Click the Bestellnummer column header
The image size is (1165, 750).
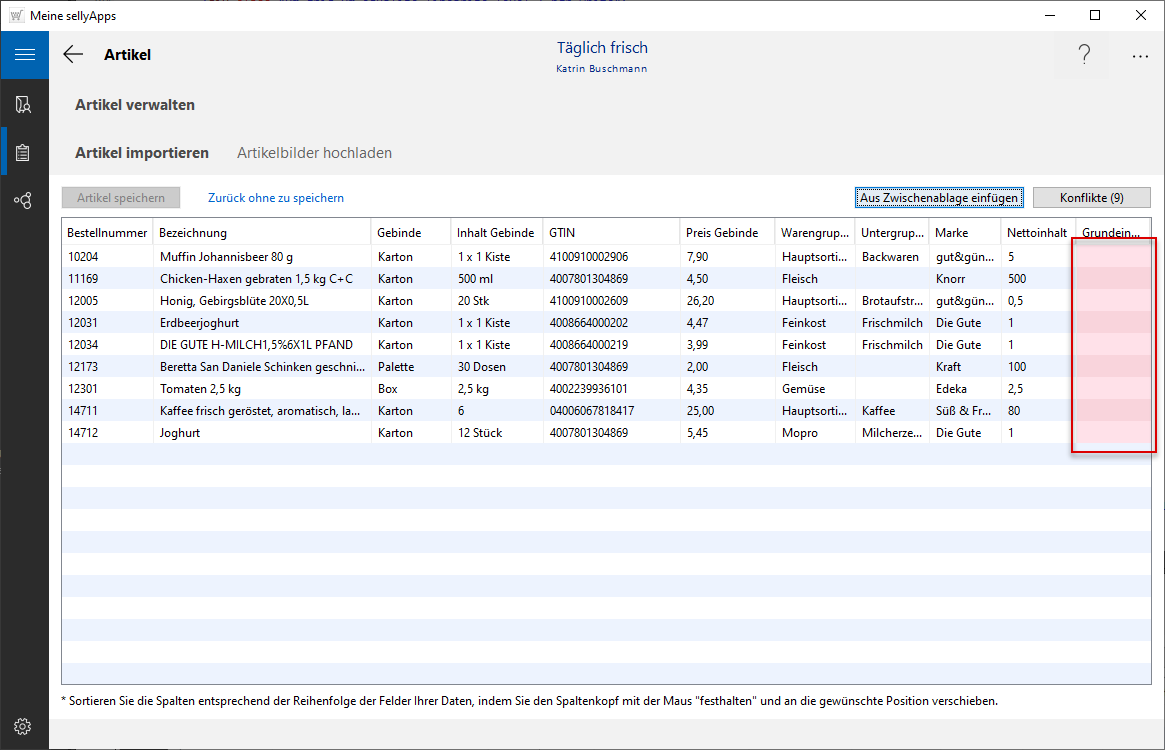click(x=107, y=233)
